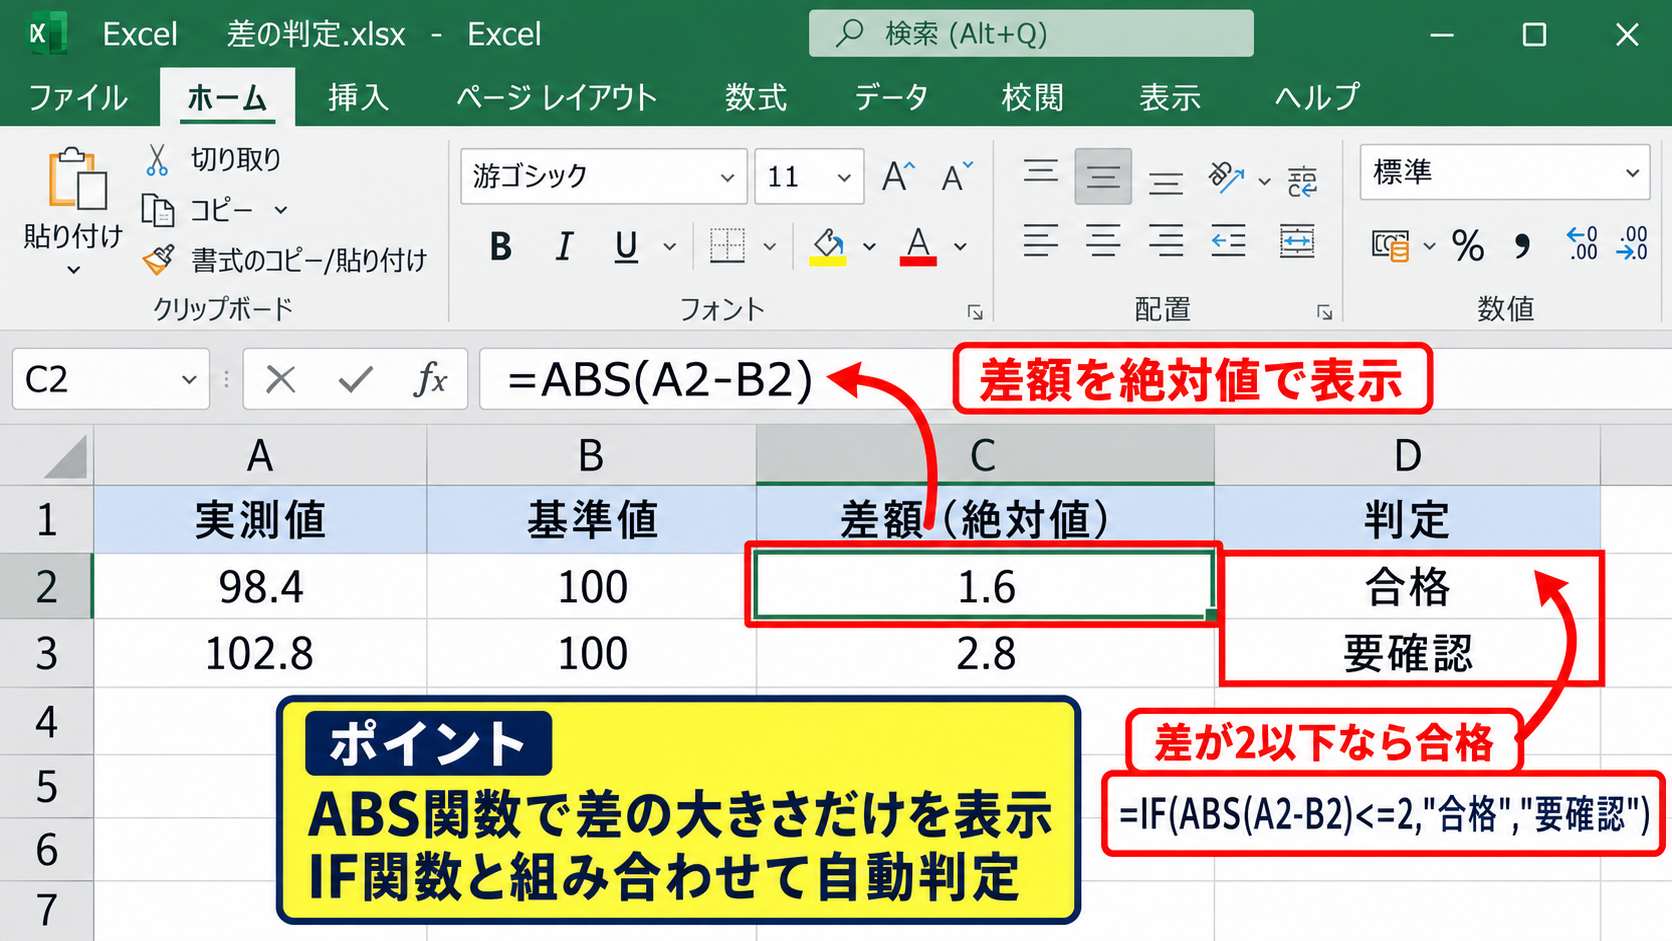Click the fill color paint bucket button
The image size is (1672, 941).
coord(828,246)
